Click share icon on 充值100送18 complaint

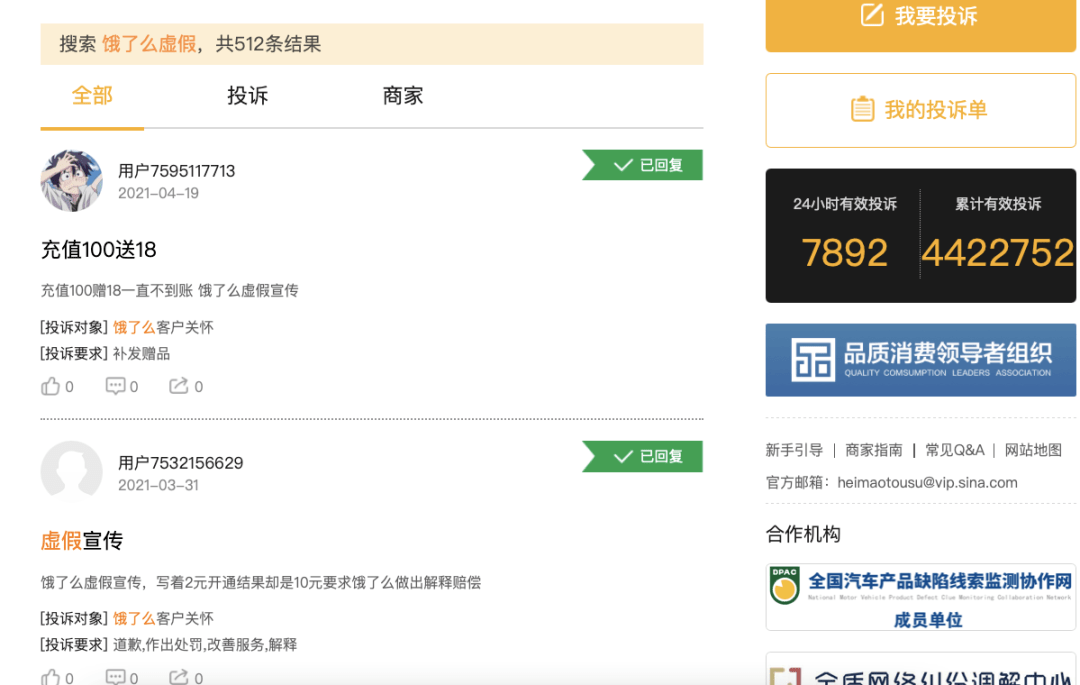click(178, 386)
